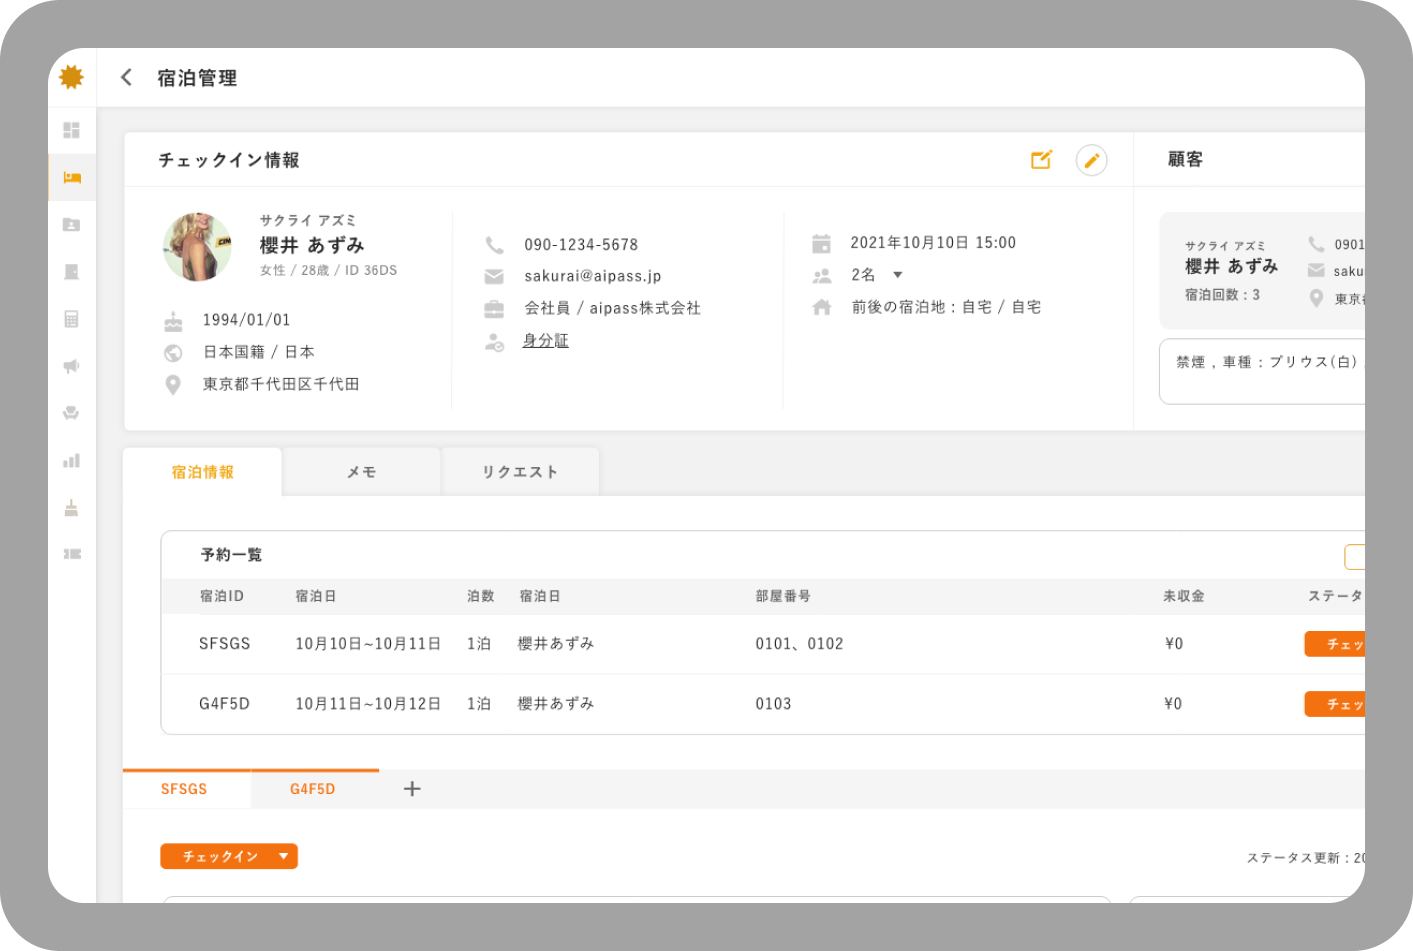Open the チェックイン status dropdown arrow
1413x951 pixels.
click(283, 856)
